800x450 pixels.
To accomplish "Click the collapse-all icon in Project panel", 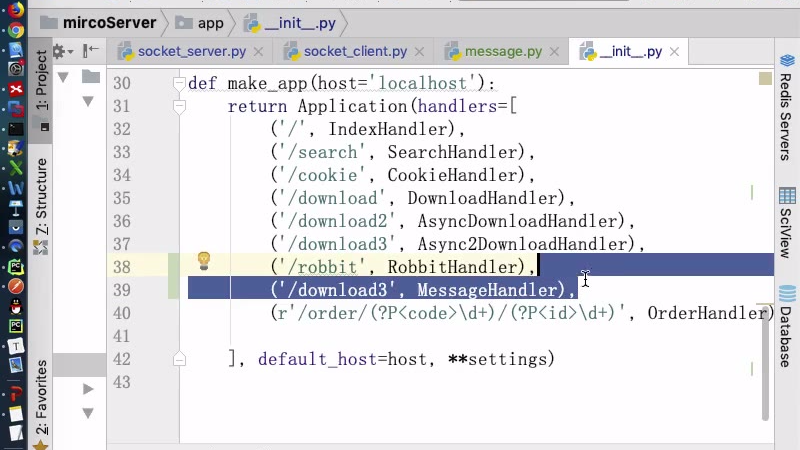I will tap(91, 51).
